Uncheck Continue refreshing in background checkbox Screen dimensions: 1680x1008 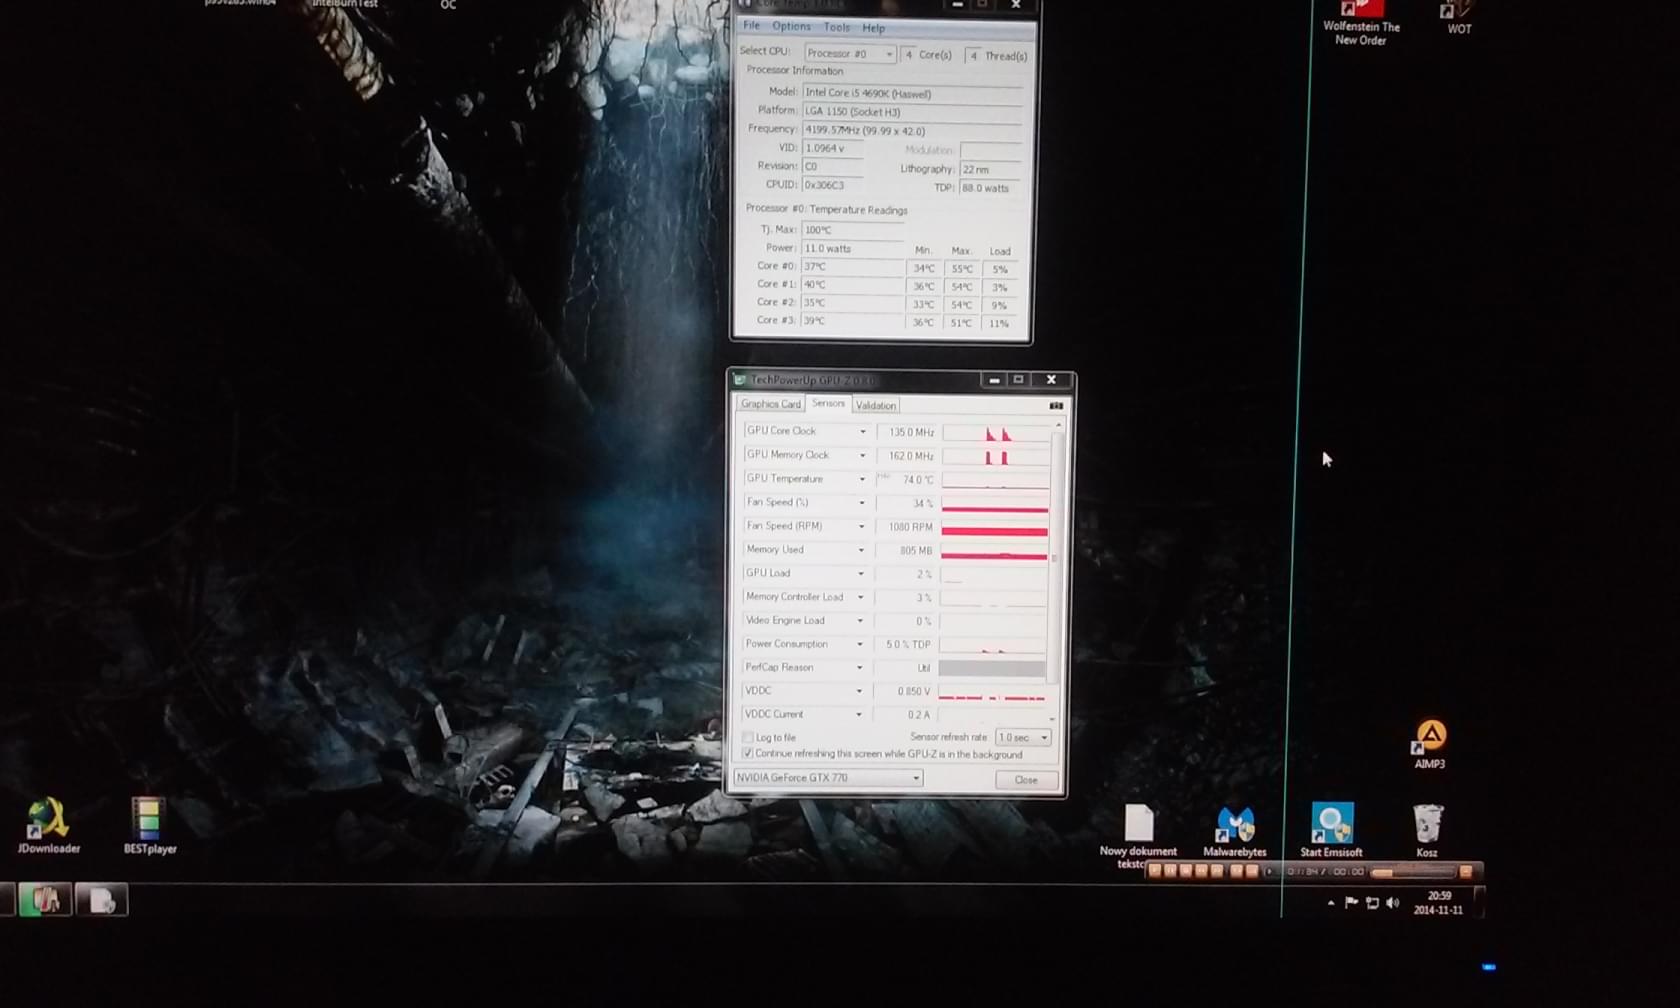[747, 753]
